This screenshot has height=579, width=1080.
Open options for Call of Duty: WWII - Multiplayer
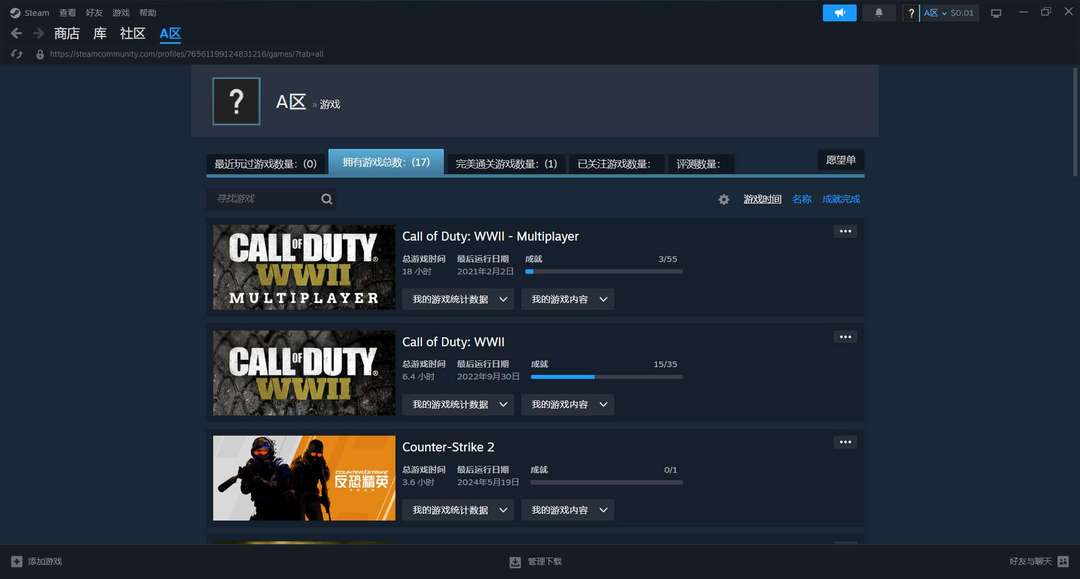click(845, 231)
